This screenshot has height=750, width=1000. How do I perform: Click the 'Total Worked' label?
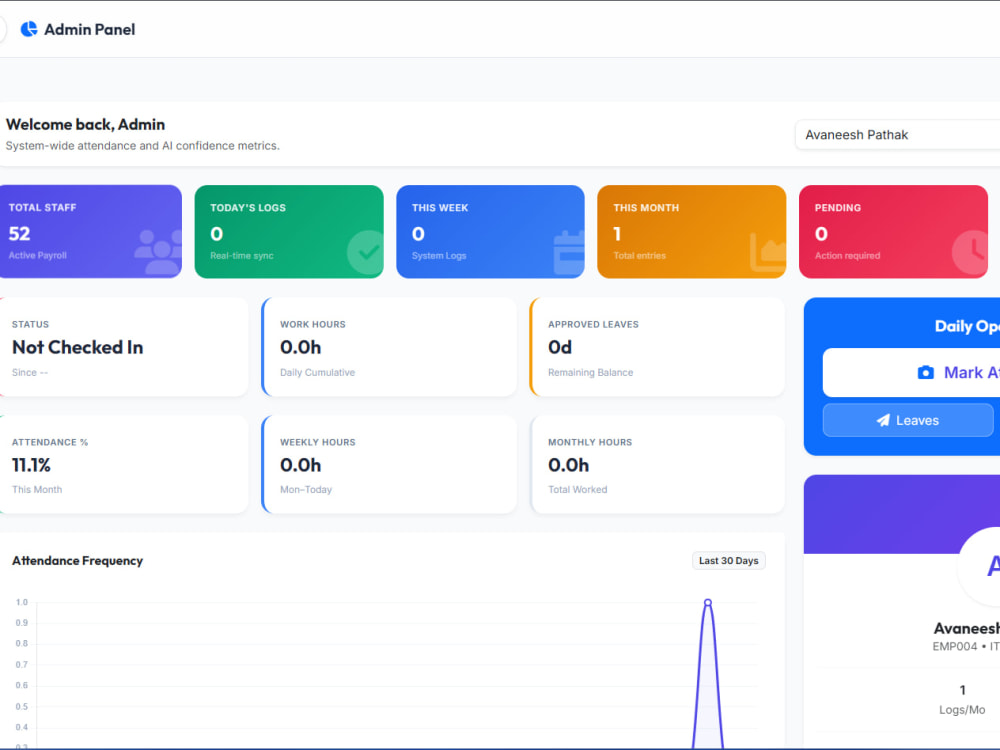click(578, 490)
